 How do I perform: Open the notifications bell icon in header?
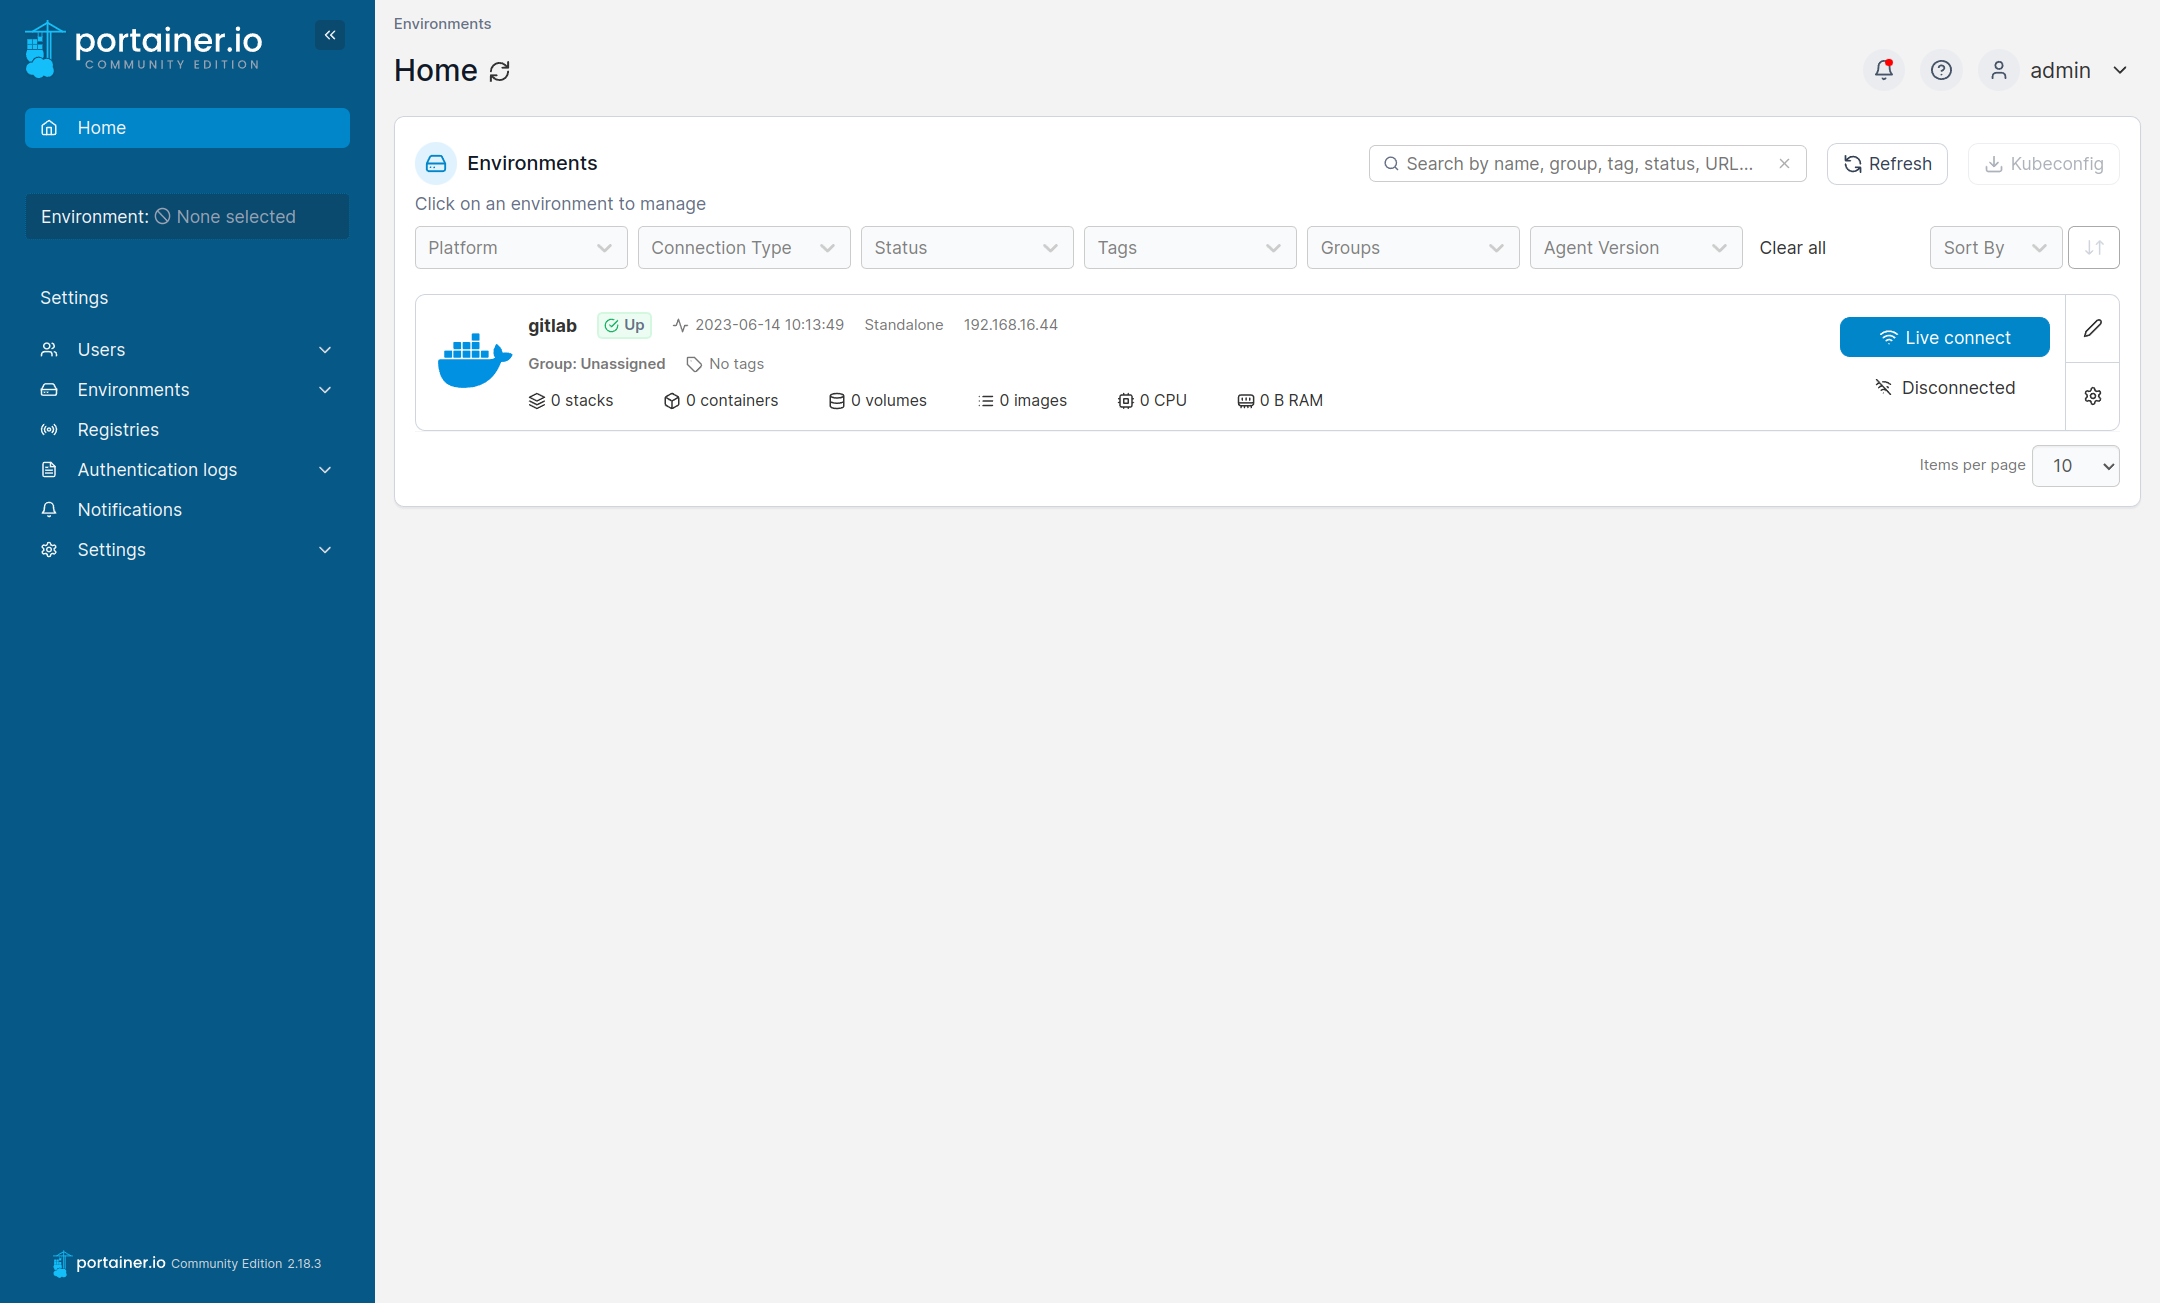pos(1884,70)
